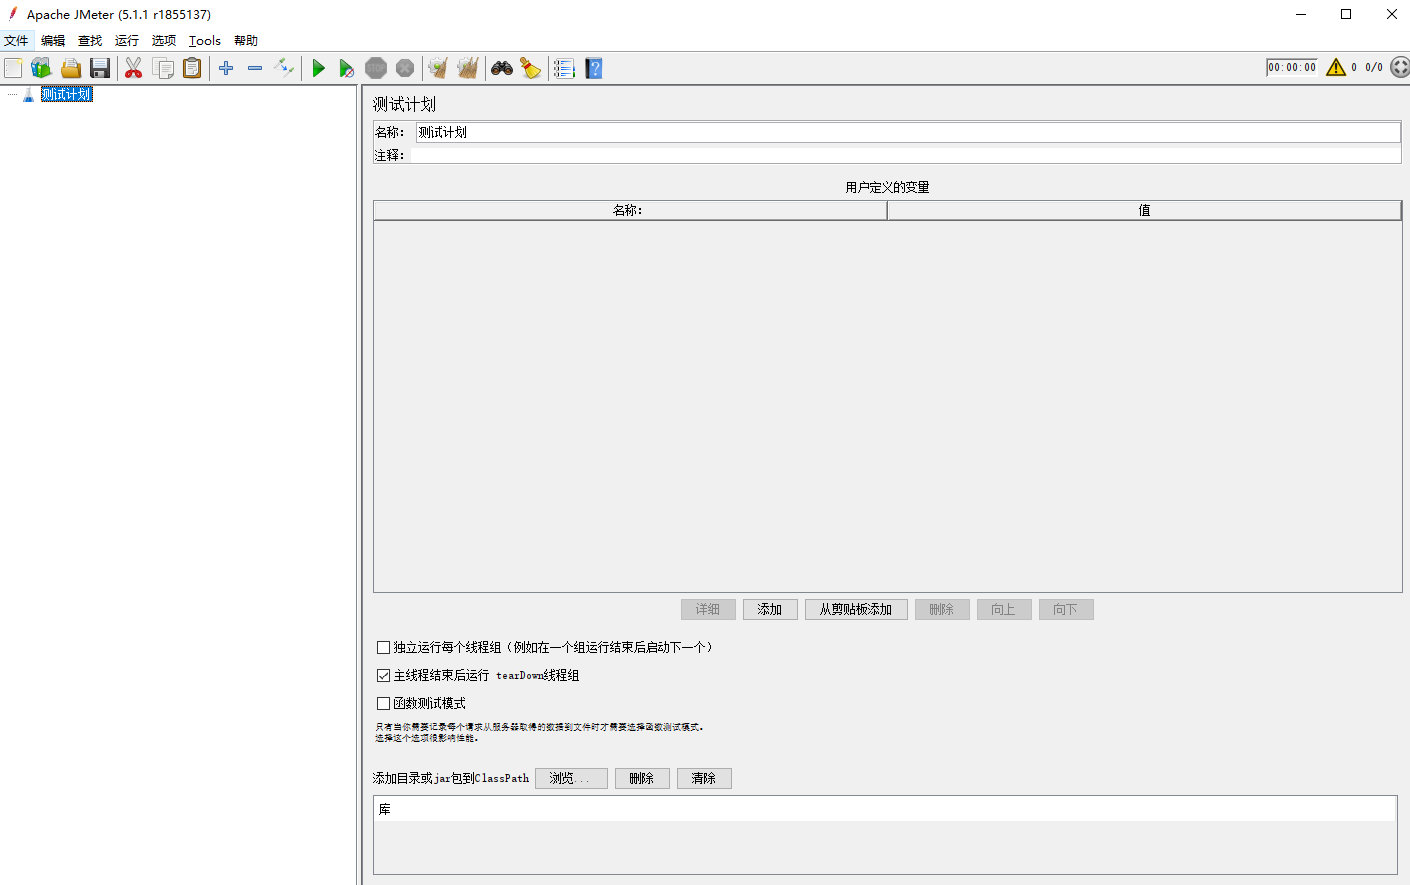Click the 0/0 thread count indicator
This screenshot has width=1410, height=885.
tap(1374, 67)
